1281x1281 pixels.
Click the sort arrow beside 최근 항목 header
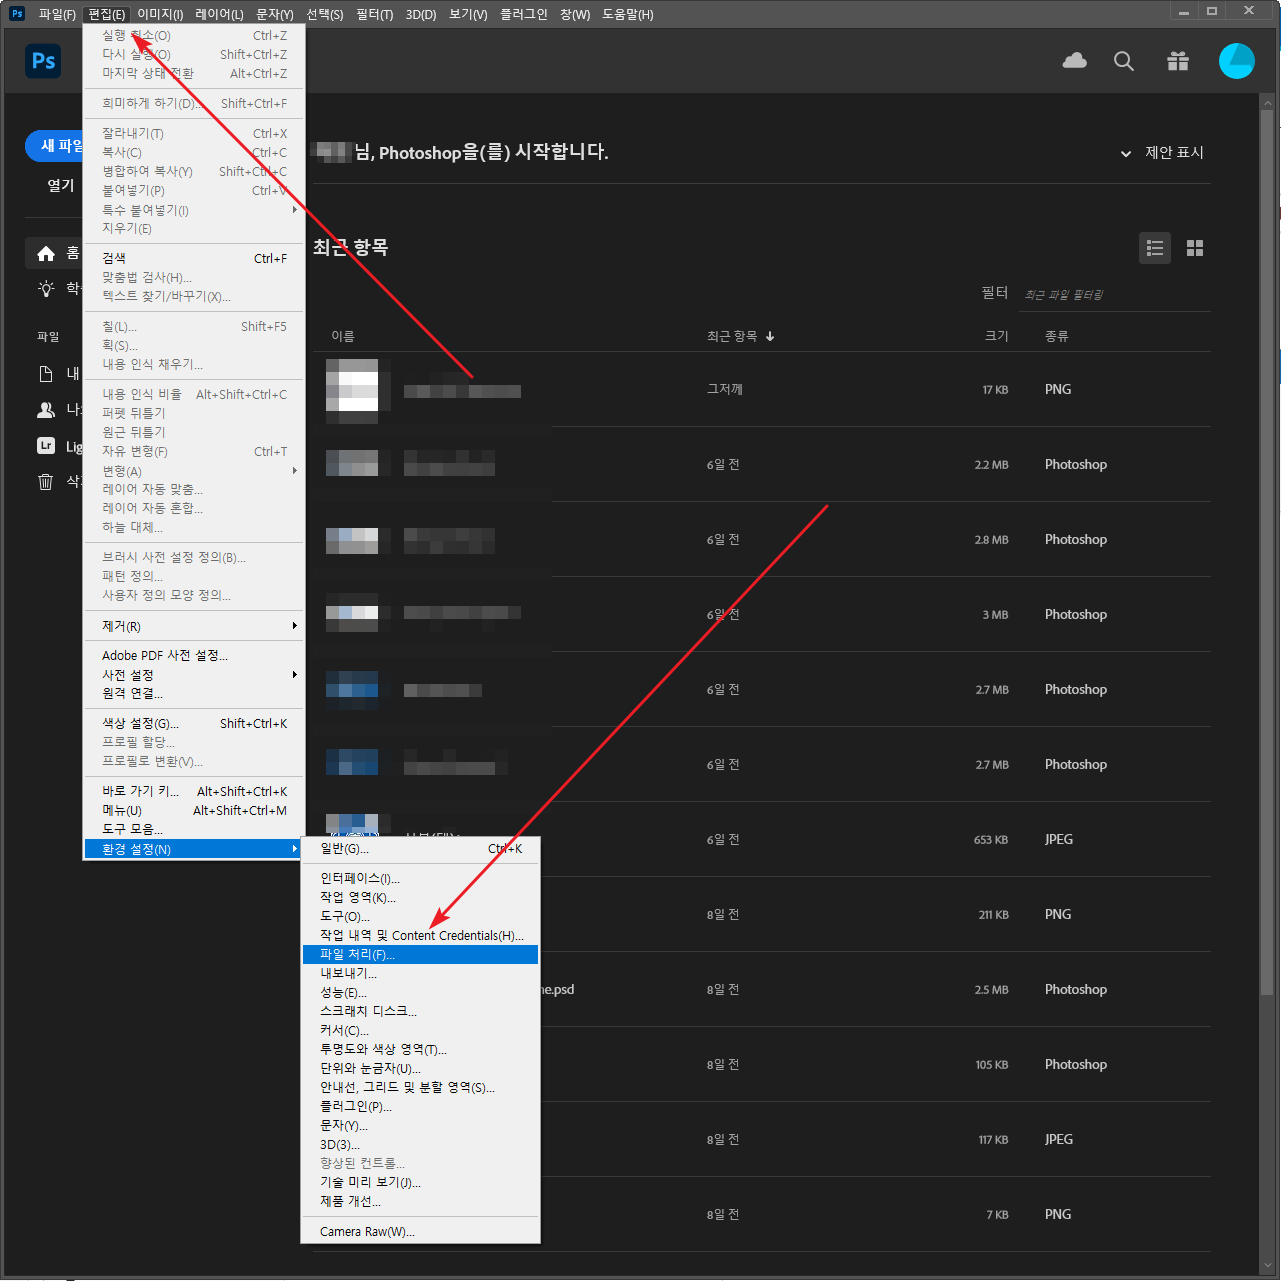click(x=770, y=336)
